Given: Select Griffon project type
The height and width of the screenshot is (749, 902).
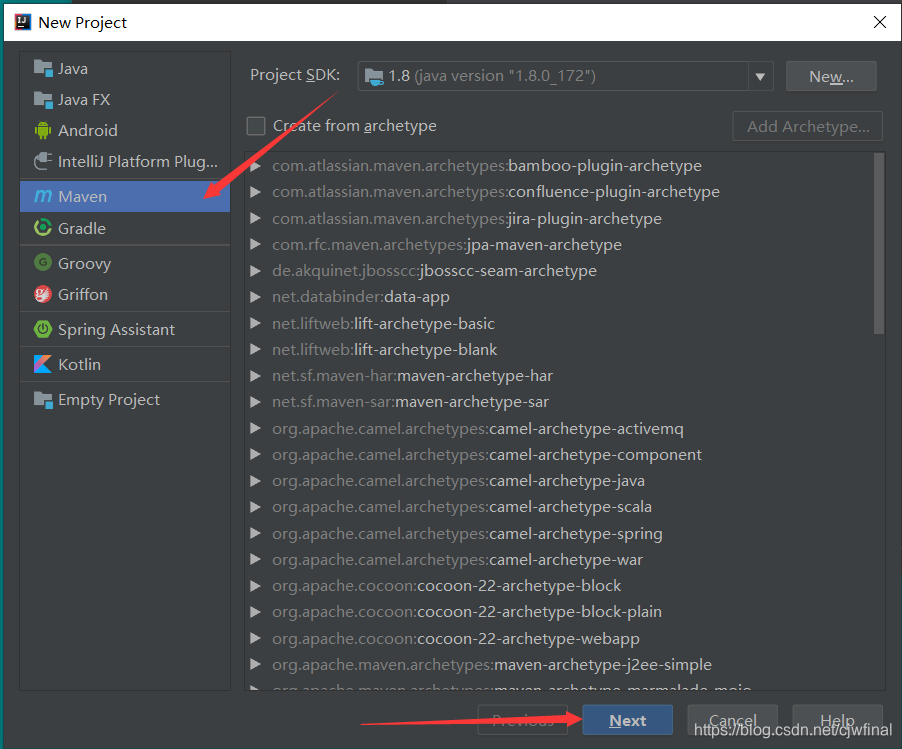Looking at the screenshot, I should tap(125, 295).
